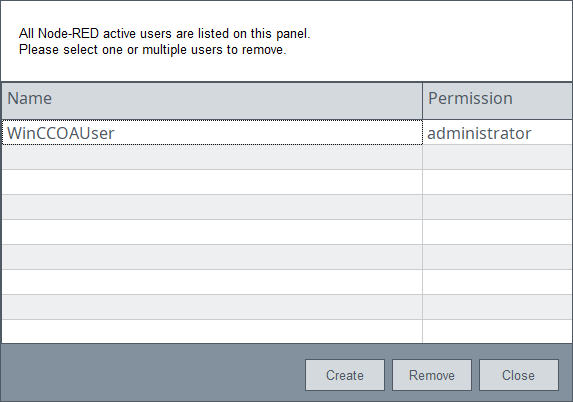The image size is (573, 402).
Task: Select the administrator permission cell
Action: (498, 132)
